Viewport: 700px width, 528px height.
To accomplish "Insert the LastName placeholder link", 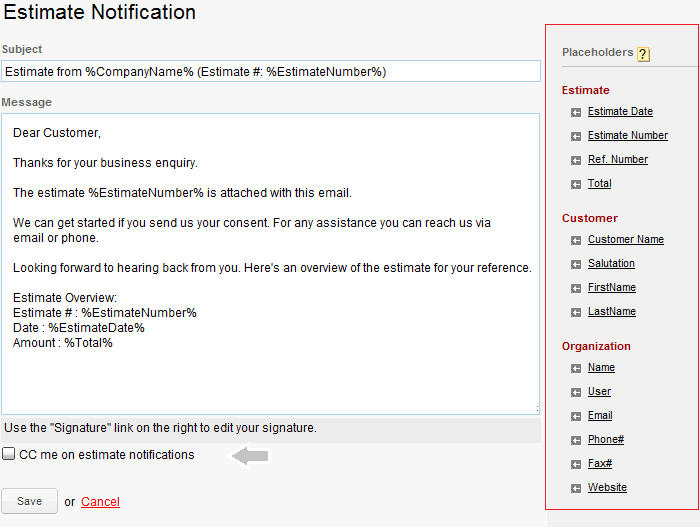I will pos(612,312).
